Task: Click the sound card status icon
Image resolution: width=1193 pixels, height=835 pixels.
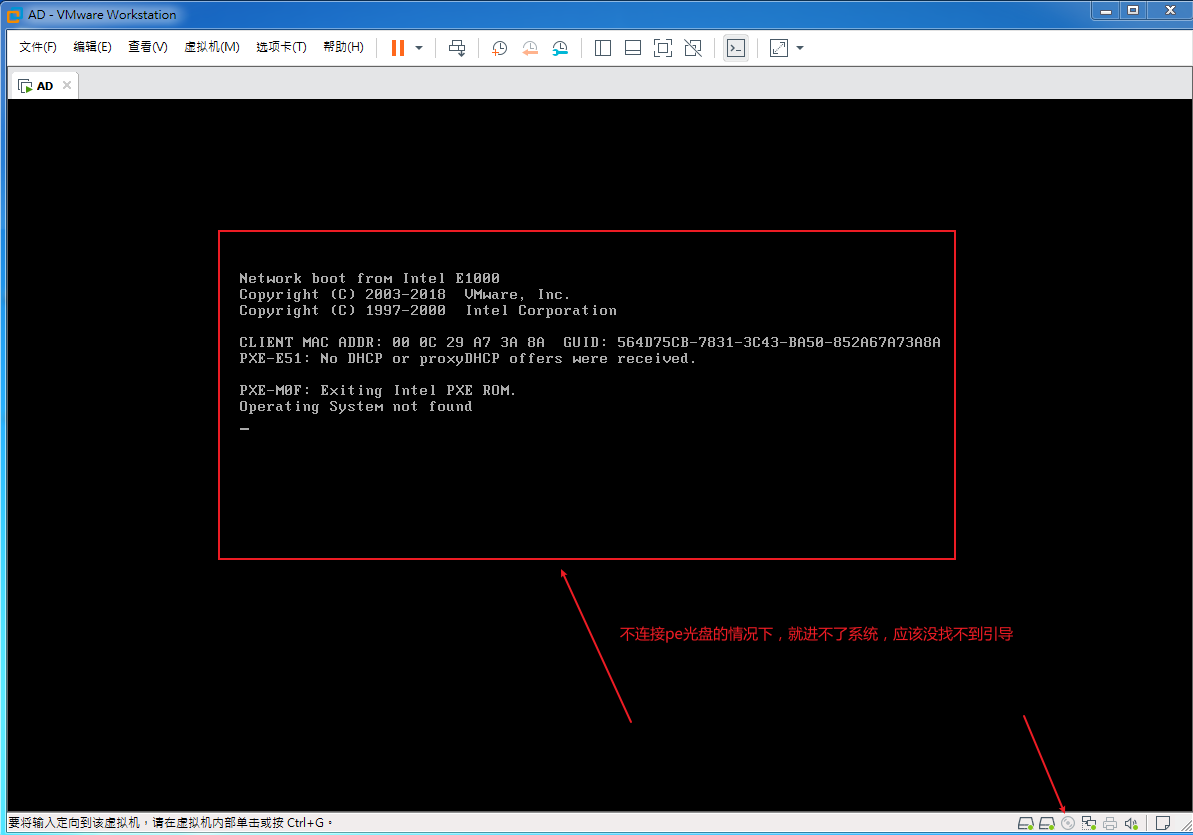Action: [1131, 823]
